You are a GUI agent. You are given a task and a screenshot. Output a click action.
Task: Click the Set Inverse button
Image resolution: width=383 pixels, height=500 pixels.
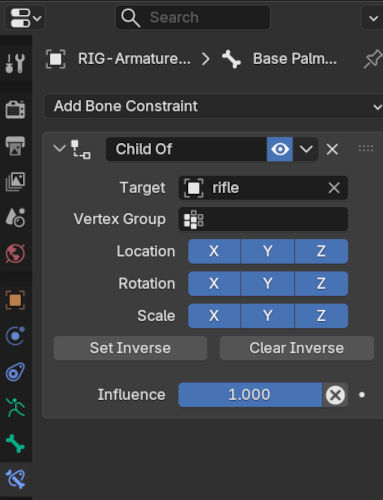coord(130,348)
